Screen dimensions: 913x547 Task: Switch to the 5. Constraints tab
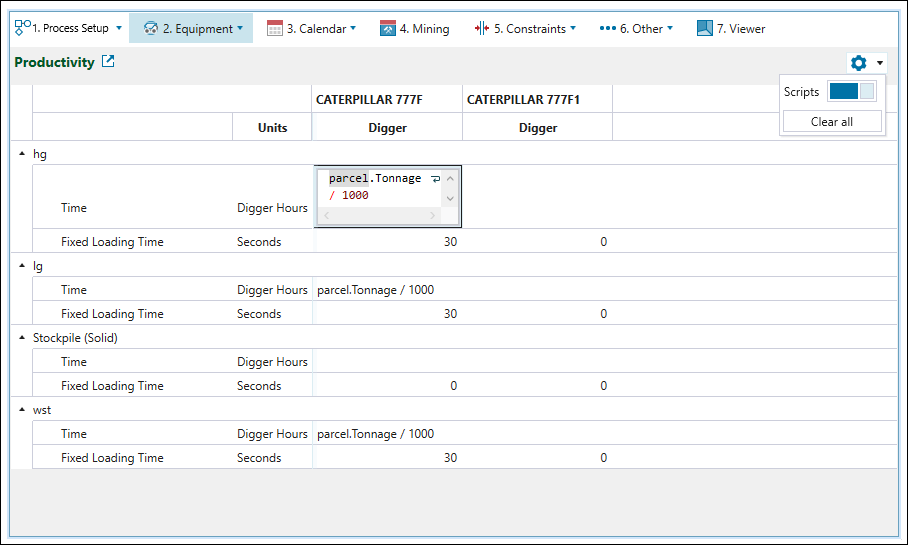[525, 28]
